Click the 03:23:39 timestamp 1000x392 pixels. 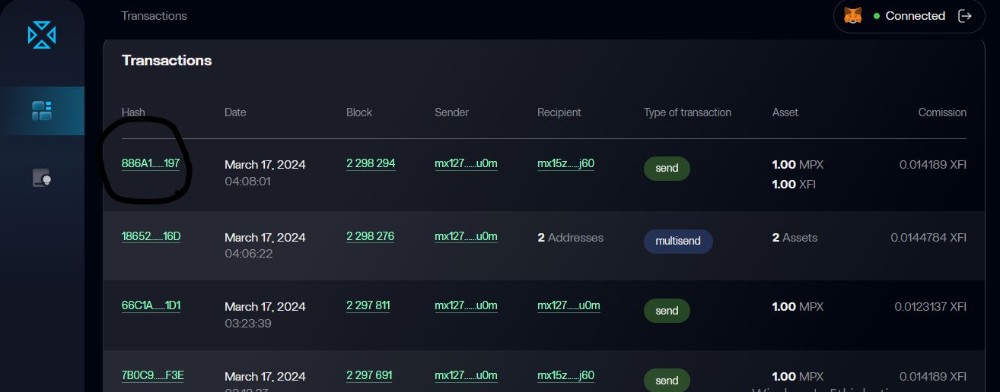click(248, 323)
